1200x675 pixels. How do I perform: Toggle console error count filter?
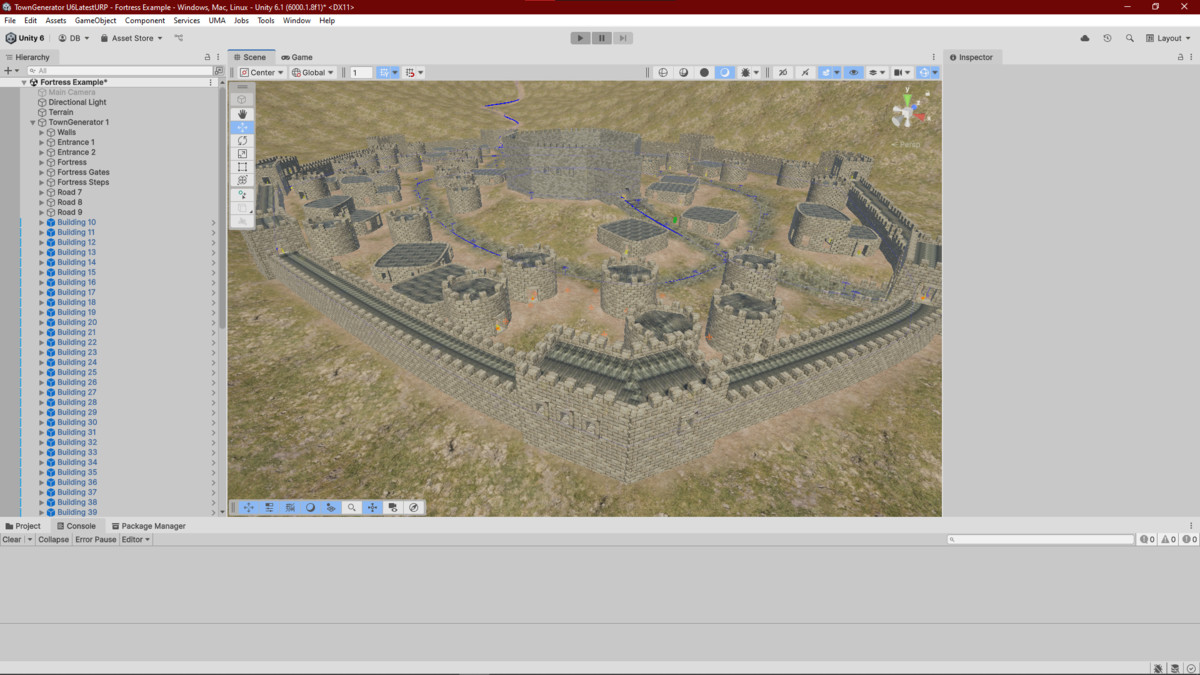point(1189,539)
